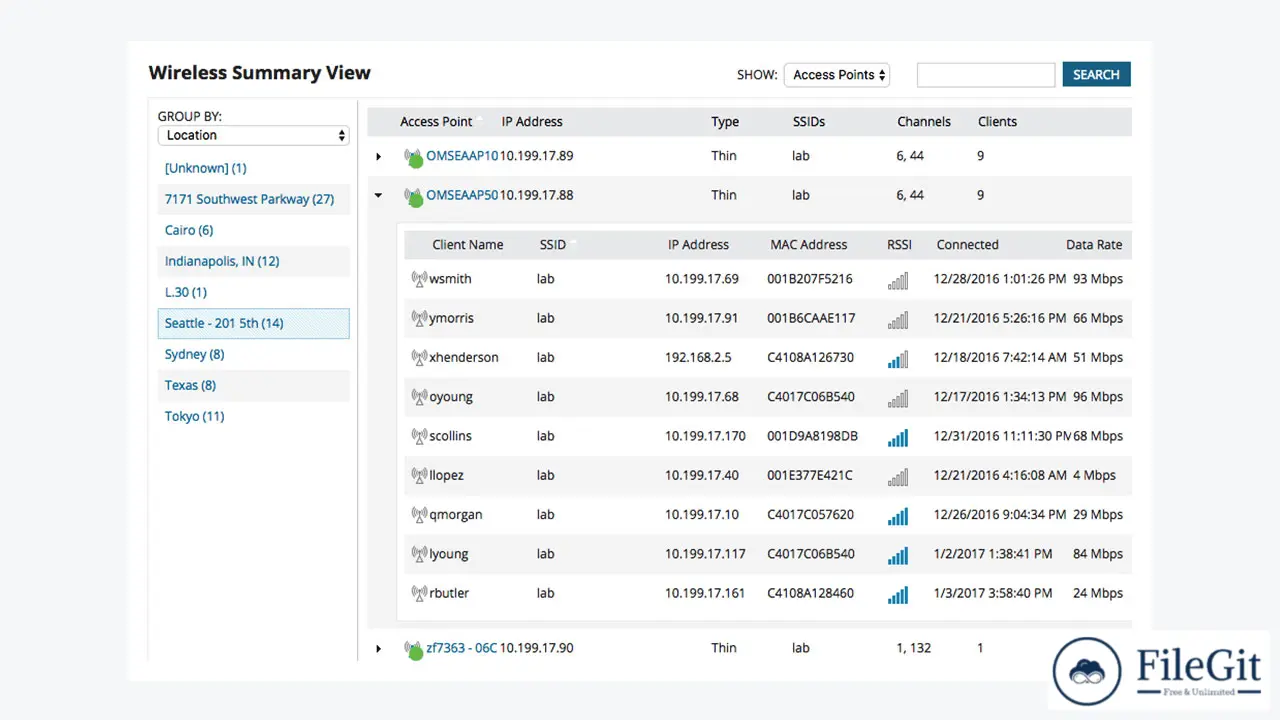This screenshot has height=720, width=1280.
Task: Click the RSSI signal bars for oyoung
Action: click(898, 398)
